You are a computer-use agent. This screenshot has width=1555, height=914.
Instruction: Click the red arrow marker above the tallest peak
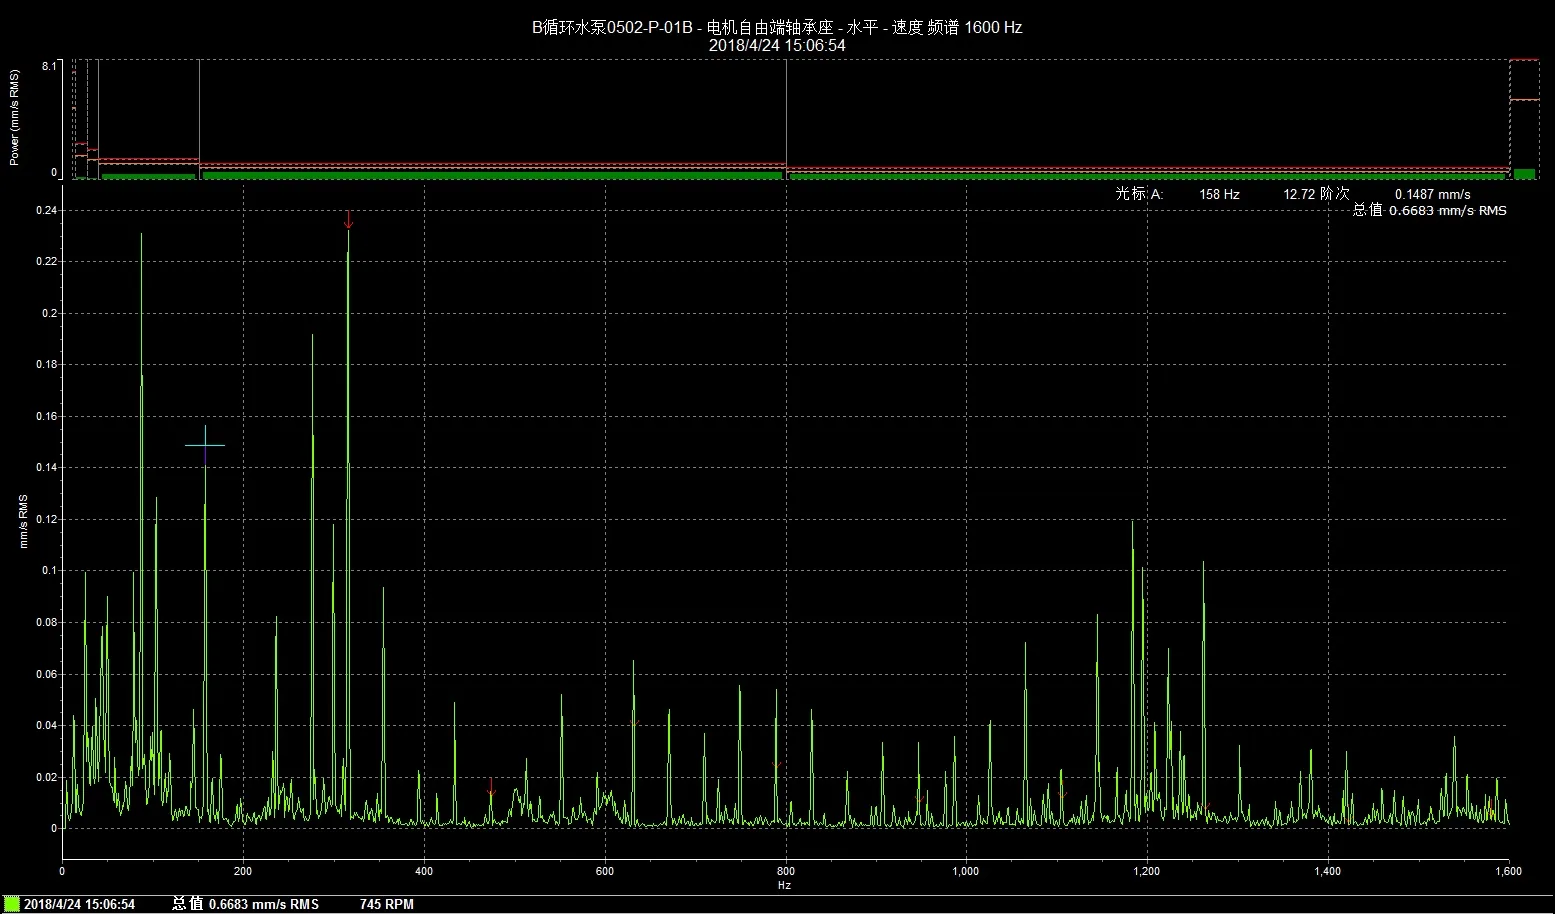pyautogui.click(x=348, y=220)
